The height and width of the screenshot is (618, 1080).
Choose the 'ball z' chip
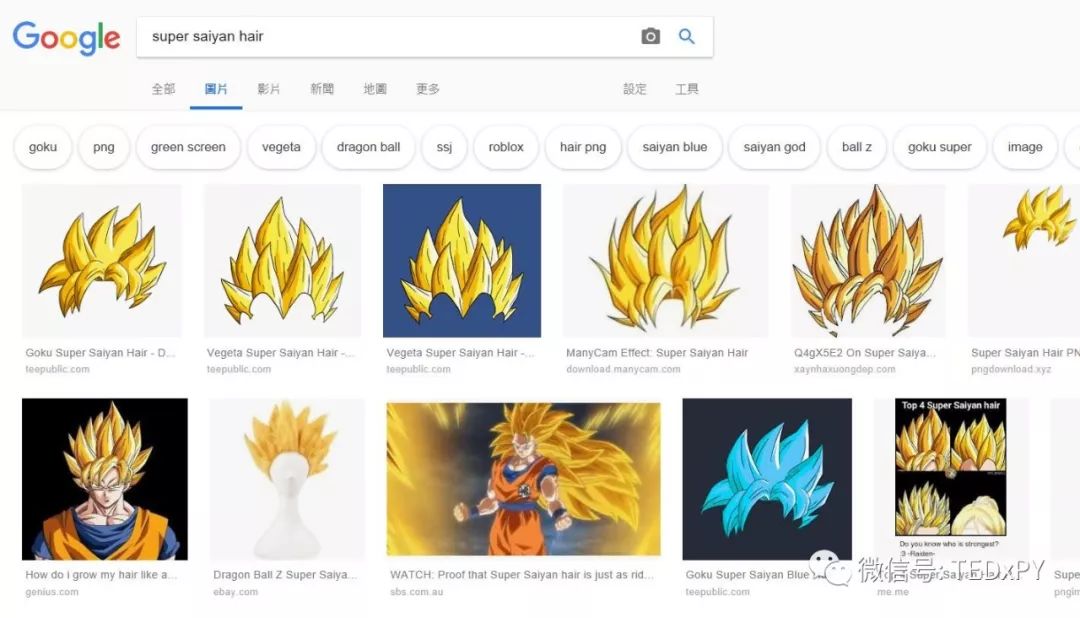857,147
